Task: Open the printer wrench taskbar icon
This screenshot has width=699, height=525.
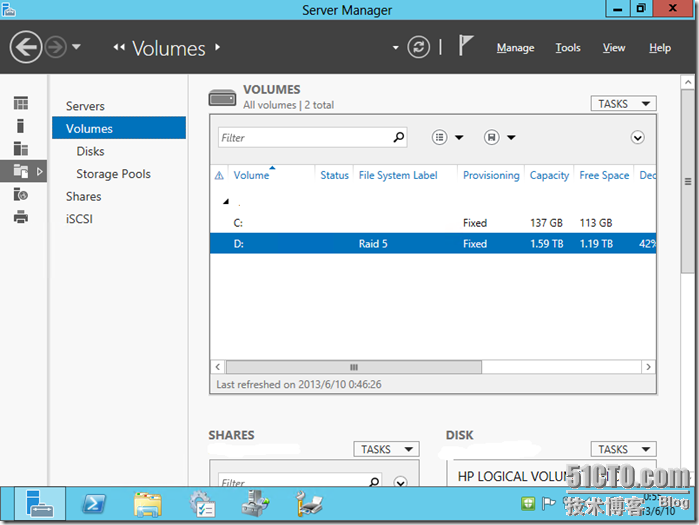Action: point(308,504)
